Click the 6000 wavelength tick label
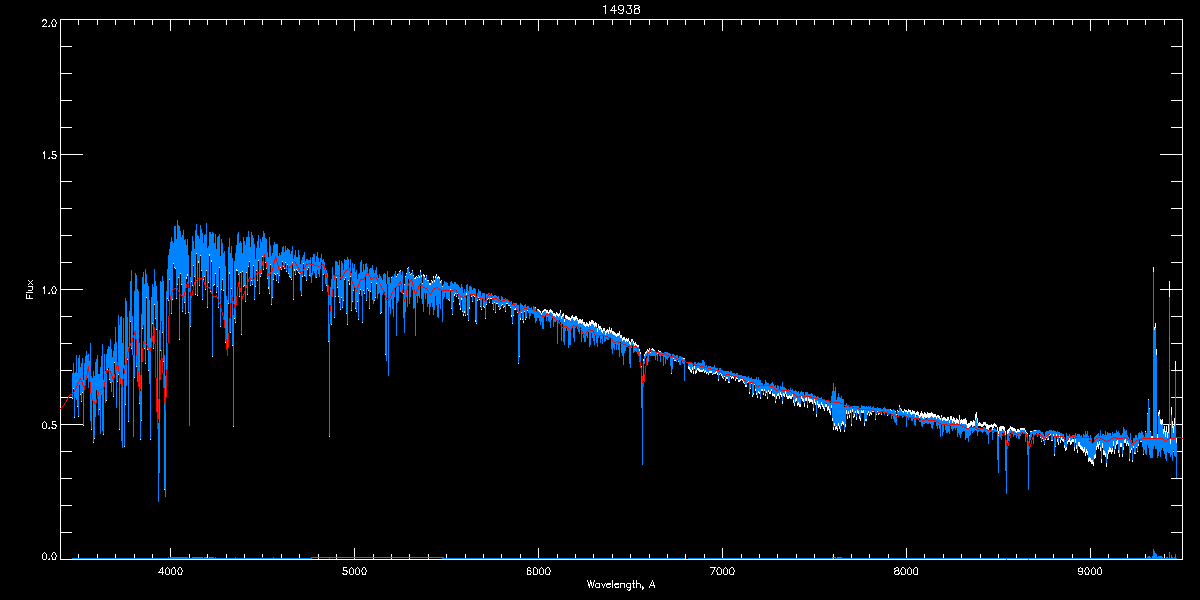 click(x=539, y=572)
